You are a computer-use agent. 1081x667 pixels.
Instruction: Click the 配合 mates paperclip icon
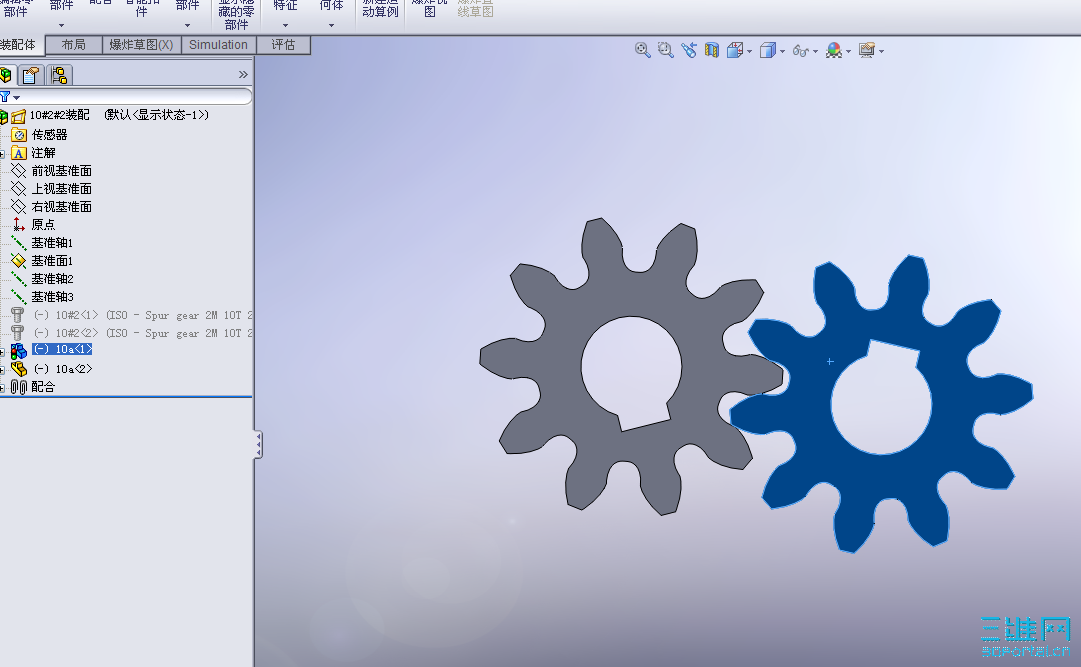click(19, 387)
